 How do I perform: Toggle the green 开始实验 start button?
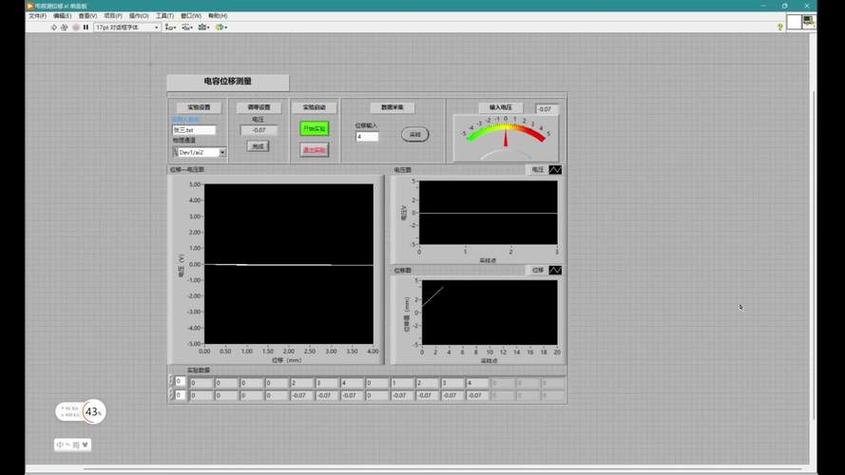(x=314, y=128)
